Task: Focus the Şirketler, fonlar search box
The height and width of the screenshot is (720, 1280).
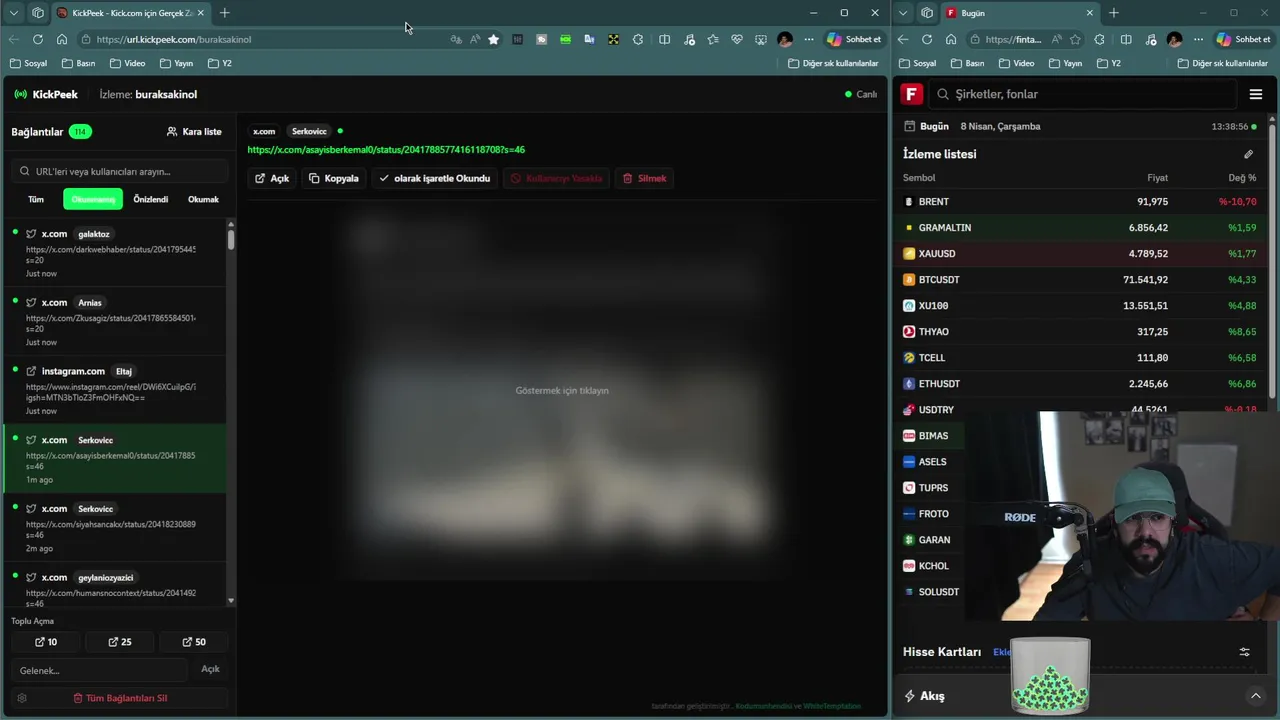Action: click(x=1082, y=94)
